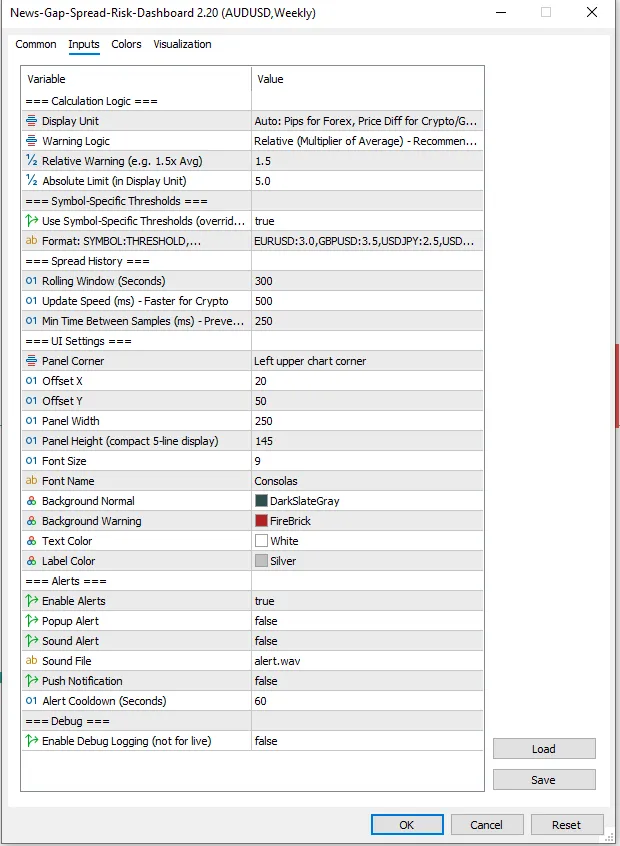Select the === Calculation Logic === row
The image size is (620, 846).
tap(252, 101)
